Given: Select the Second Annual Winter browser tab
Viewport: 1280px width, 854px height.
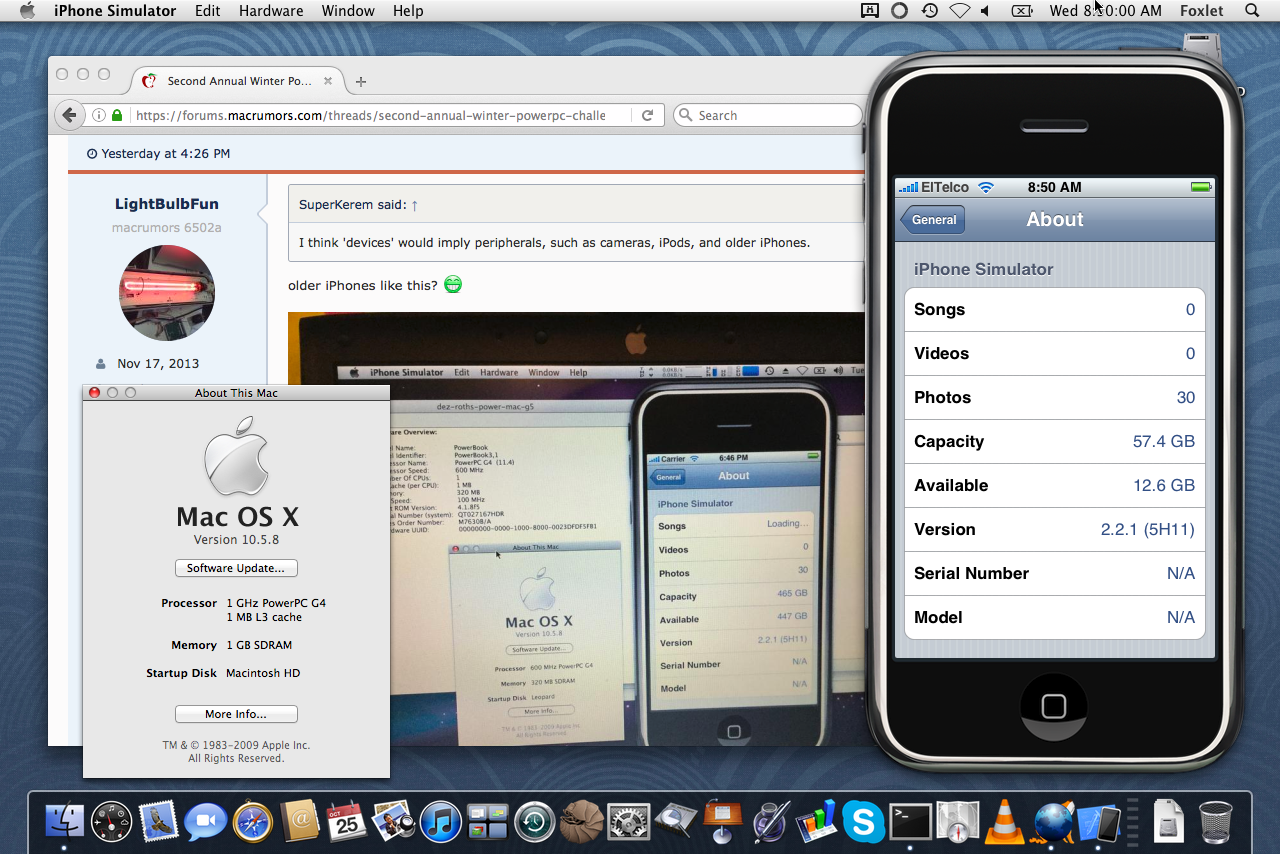Looking at the screenshot, I should click(x=236, y=81).
